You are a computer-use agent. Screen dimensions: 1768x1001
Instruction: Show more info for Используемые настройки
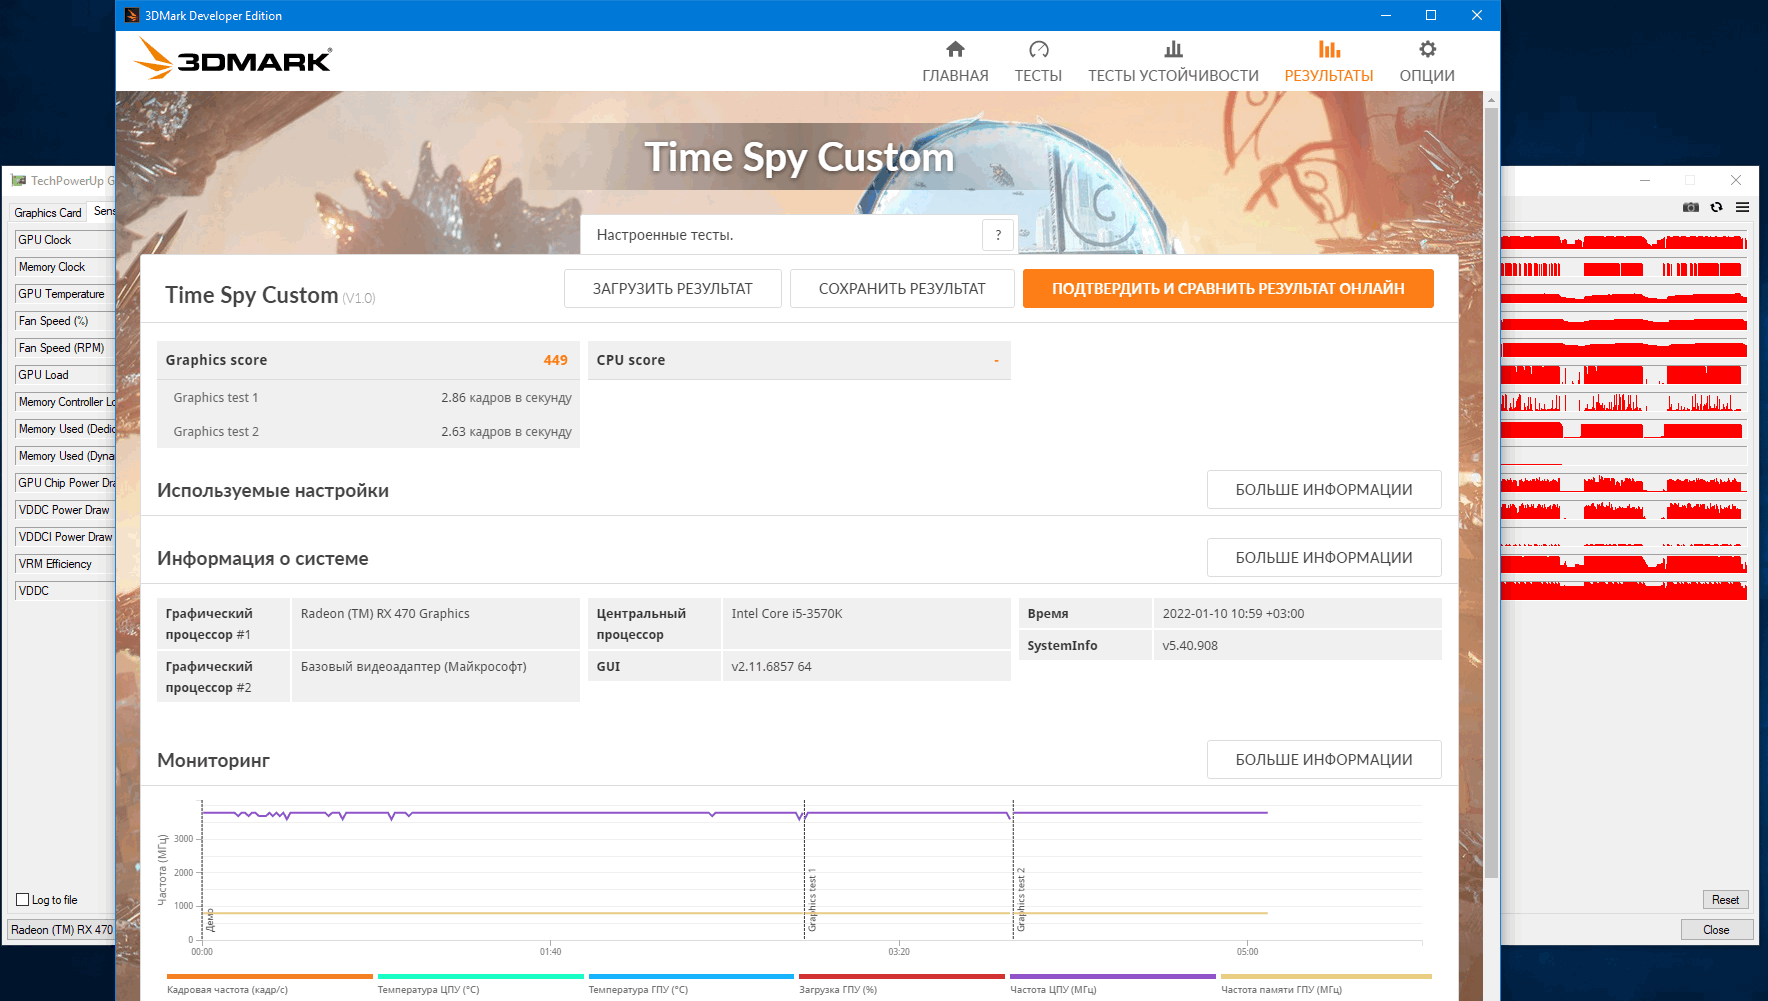1324,490
